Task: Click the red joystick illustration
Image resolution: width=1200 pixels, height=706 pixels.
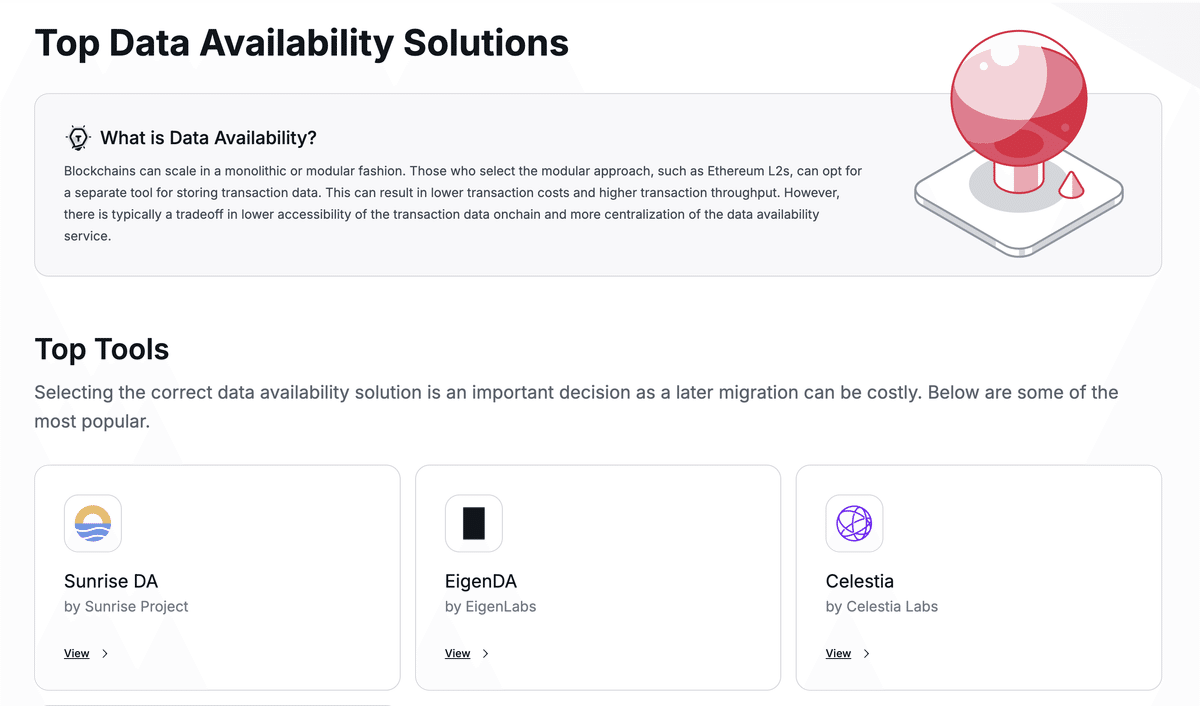Action: pos(1018,140)
